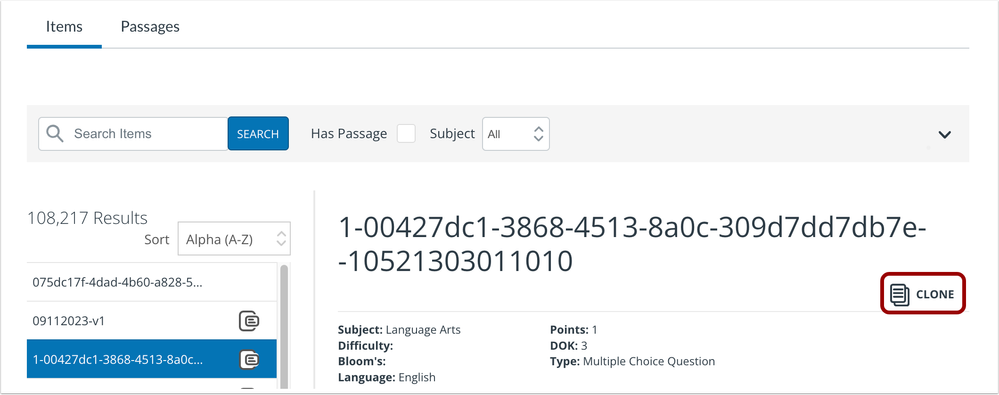This screenshot has height=395, width=999.
Task: Open the Subject All dropdown
Action: click(516, 134)
